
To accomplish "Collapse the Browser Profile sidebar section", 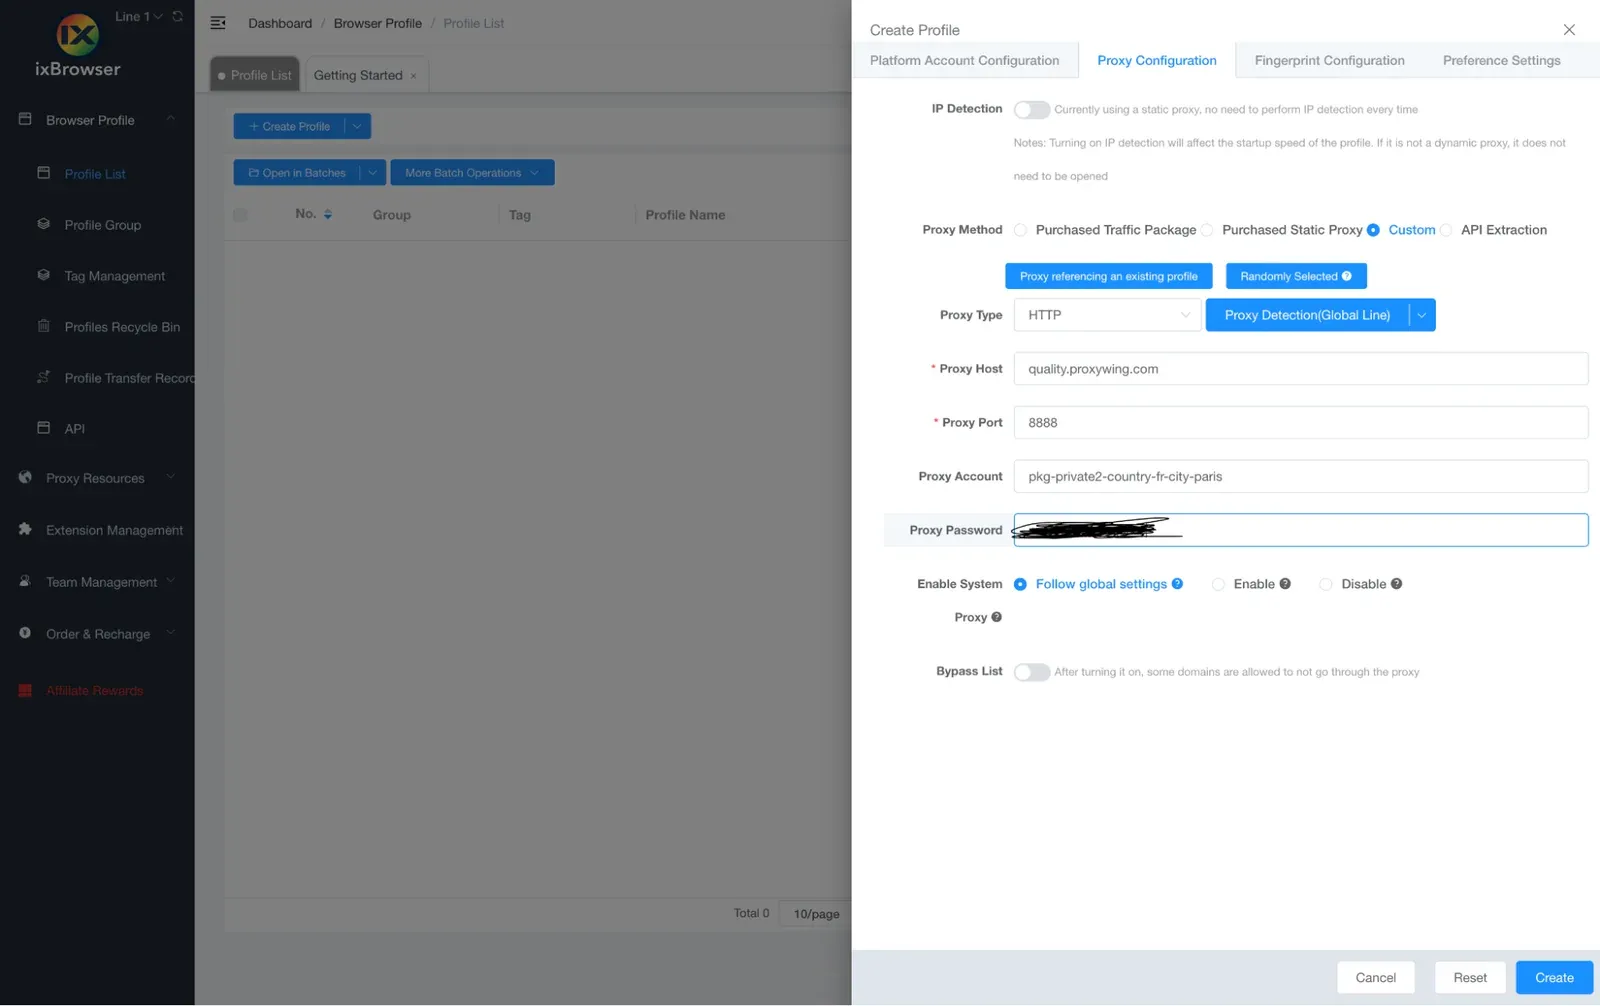I will [x=170, y=119].
